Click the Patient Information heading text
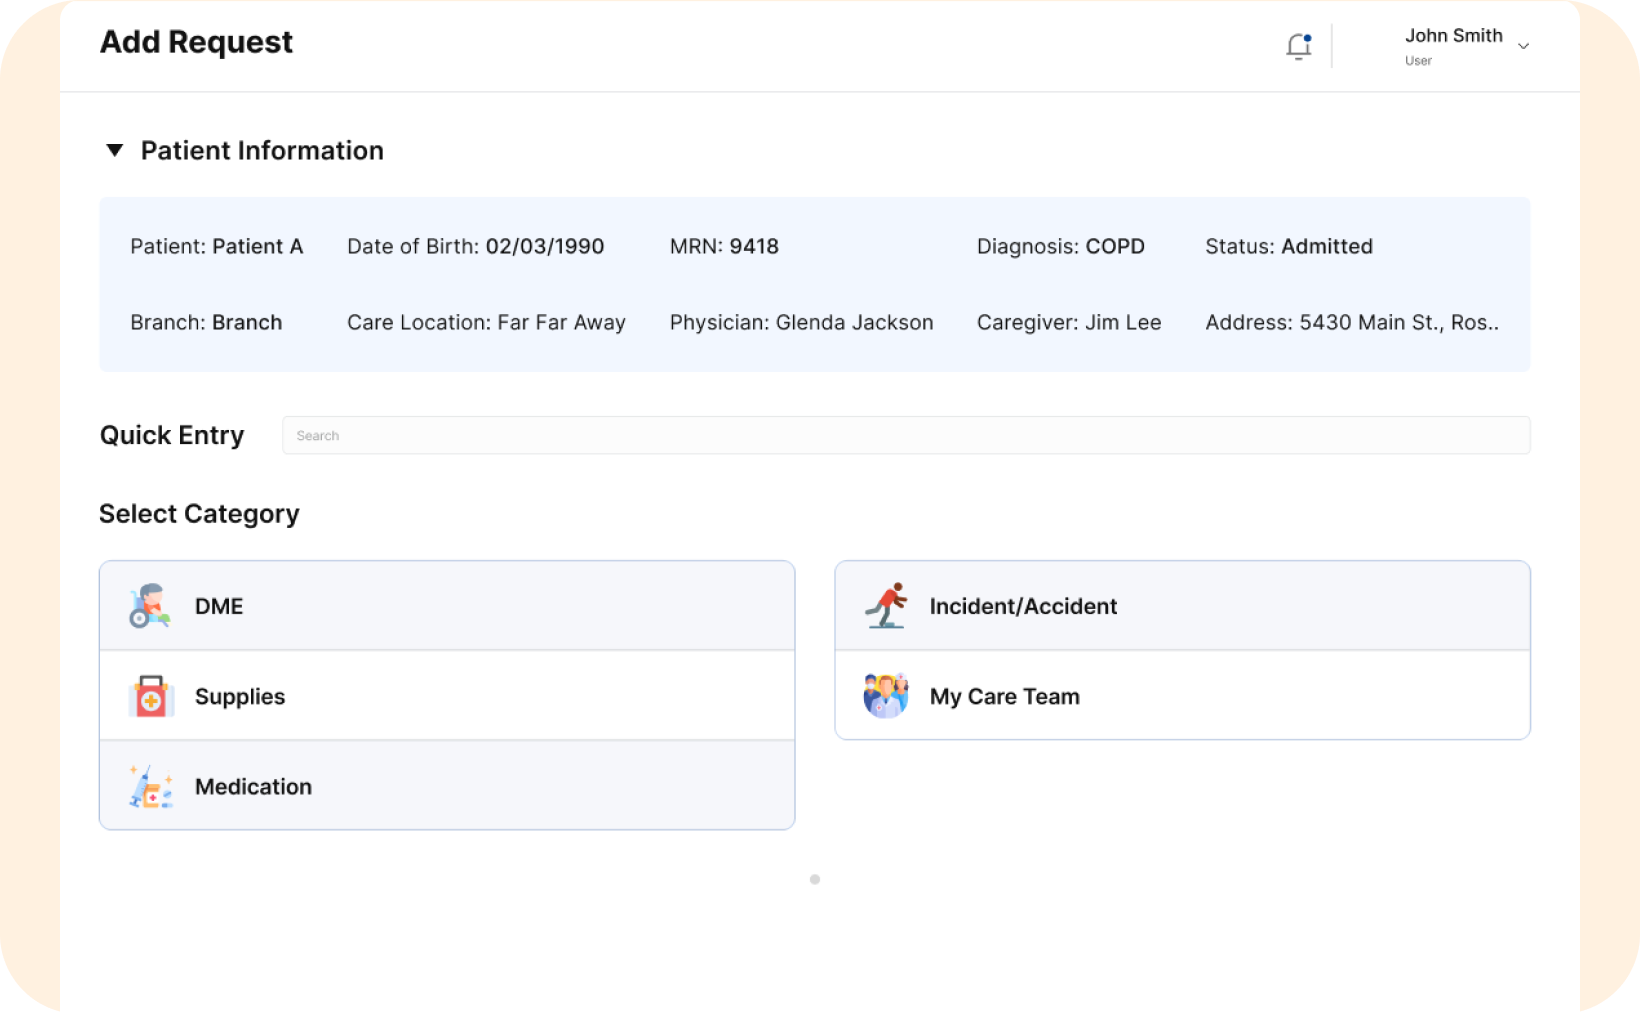 click(x=262, y=150)
